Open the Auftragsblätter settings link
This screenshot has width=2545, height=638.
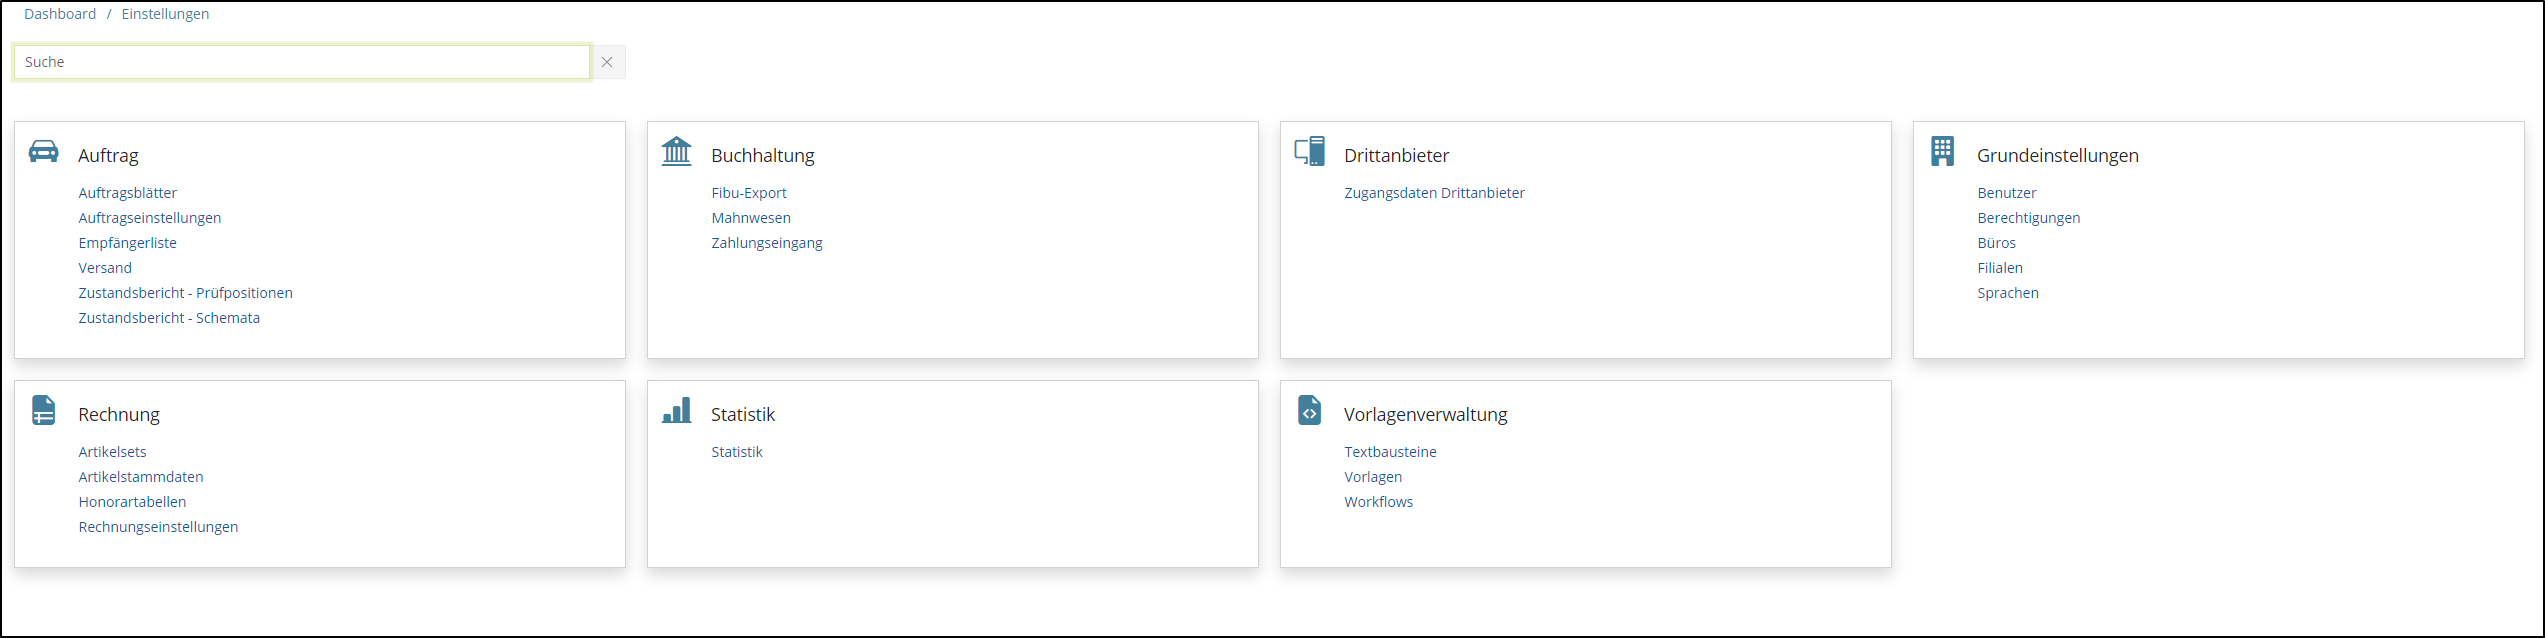click(x=128, y=193)
